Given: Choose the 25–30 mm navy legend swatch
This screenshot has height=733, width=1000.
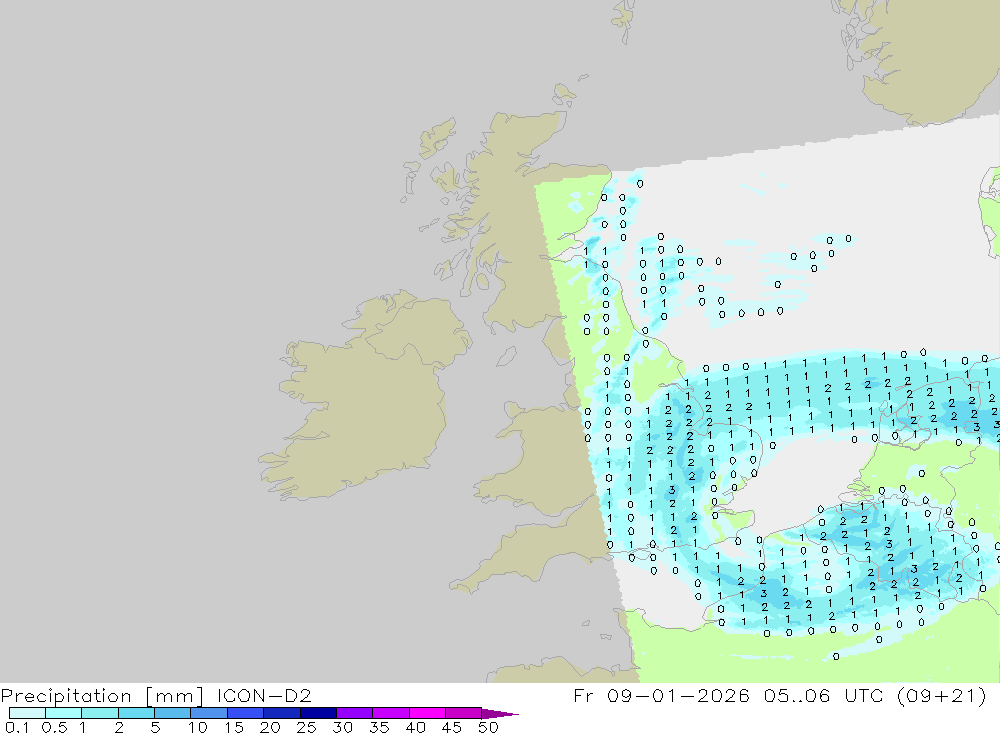Looking at the screenshot, I should [x=318, y=713].
